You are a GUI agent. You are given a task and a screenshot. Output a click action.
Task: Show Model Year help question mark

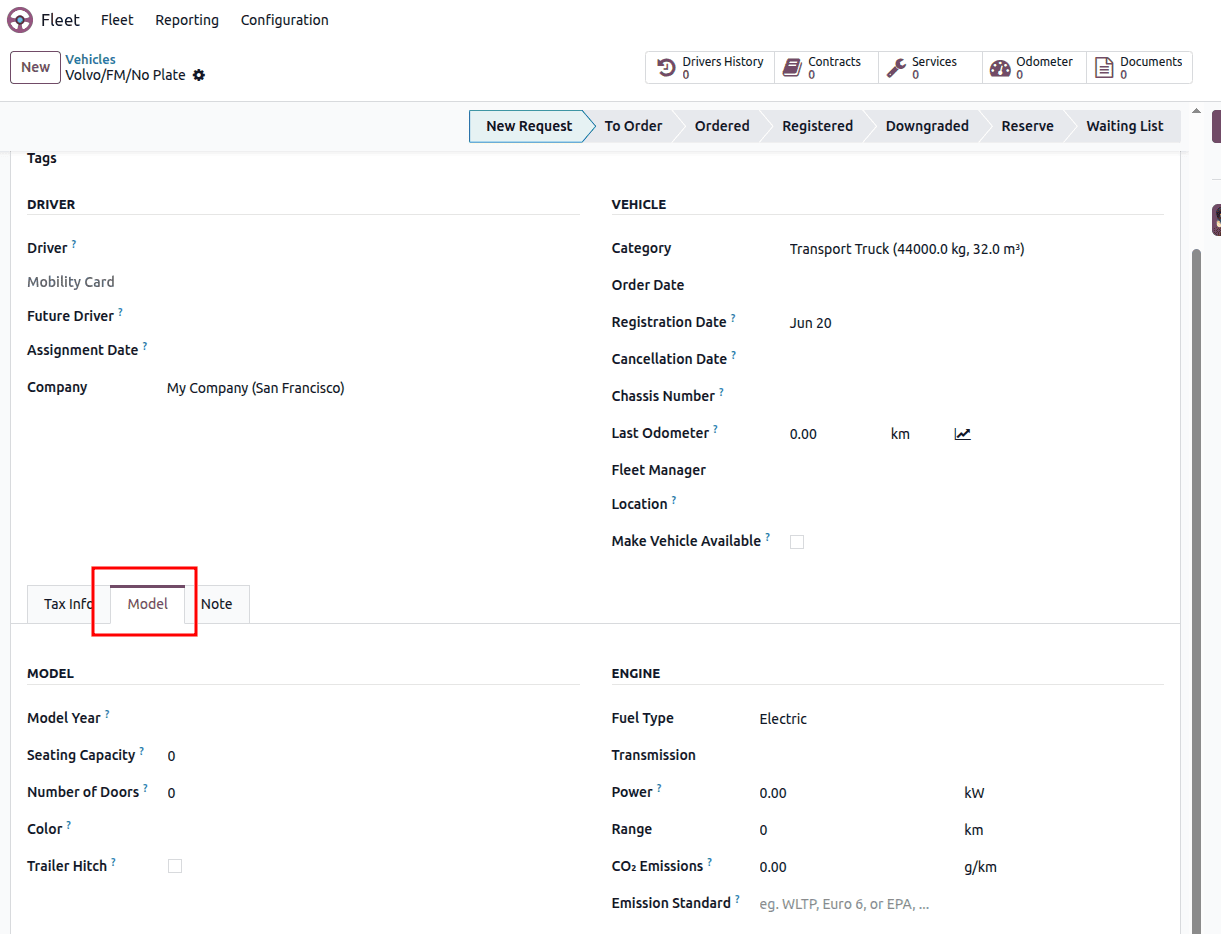coord(107,714)
